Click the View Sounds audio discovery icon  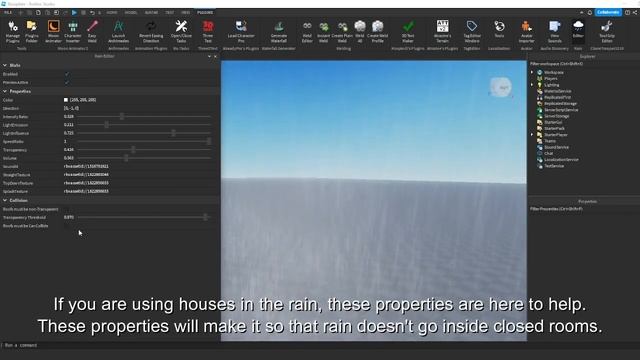(x=554, y=31)
